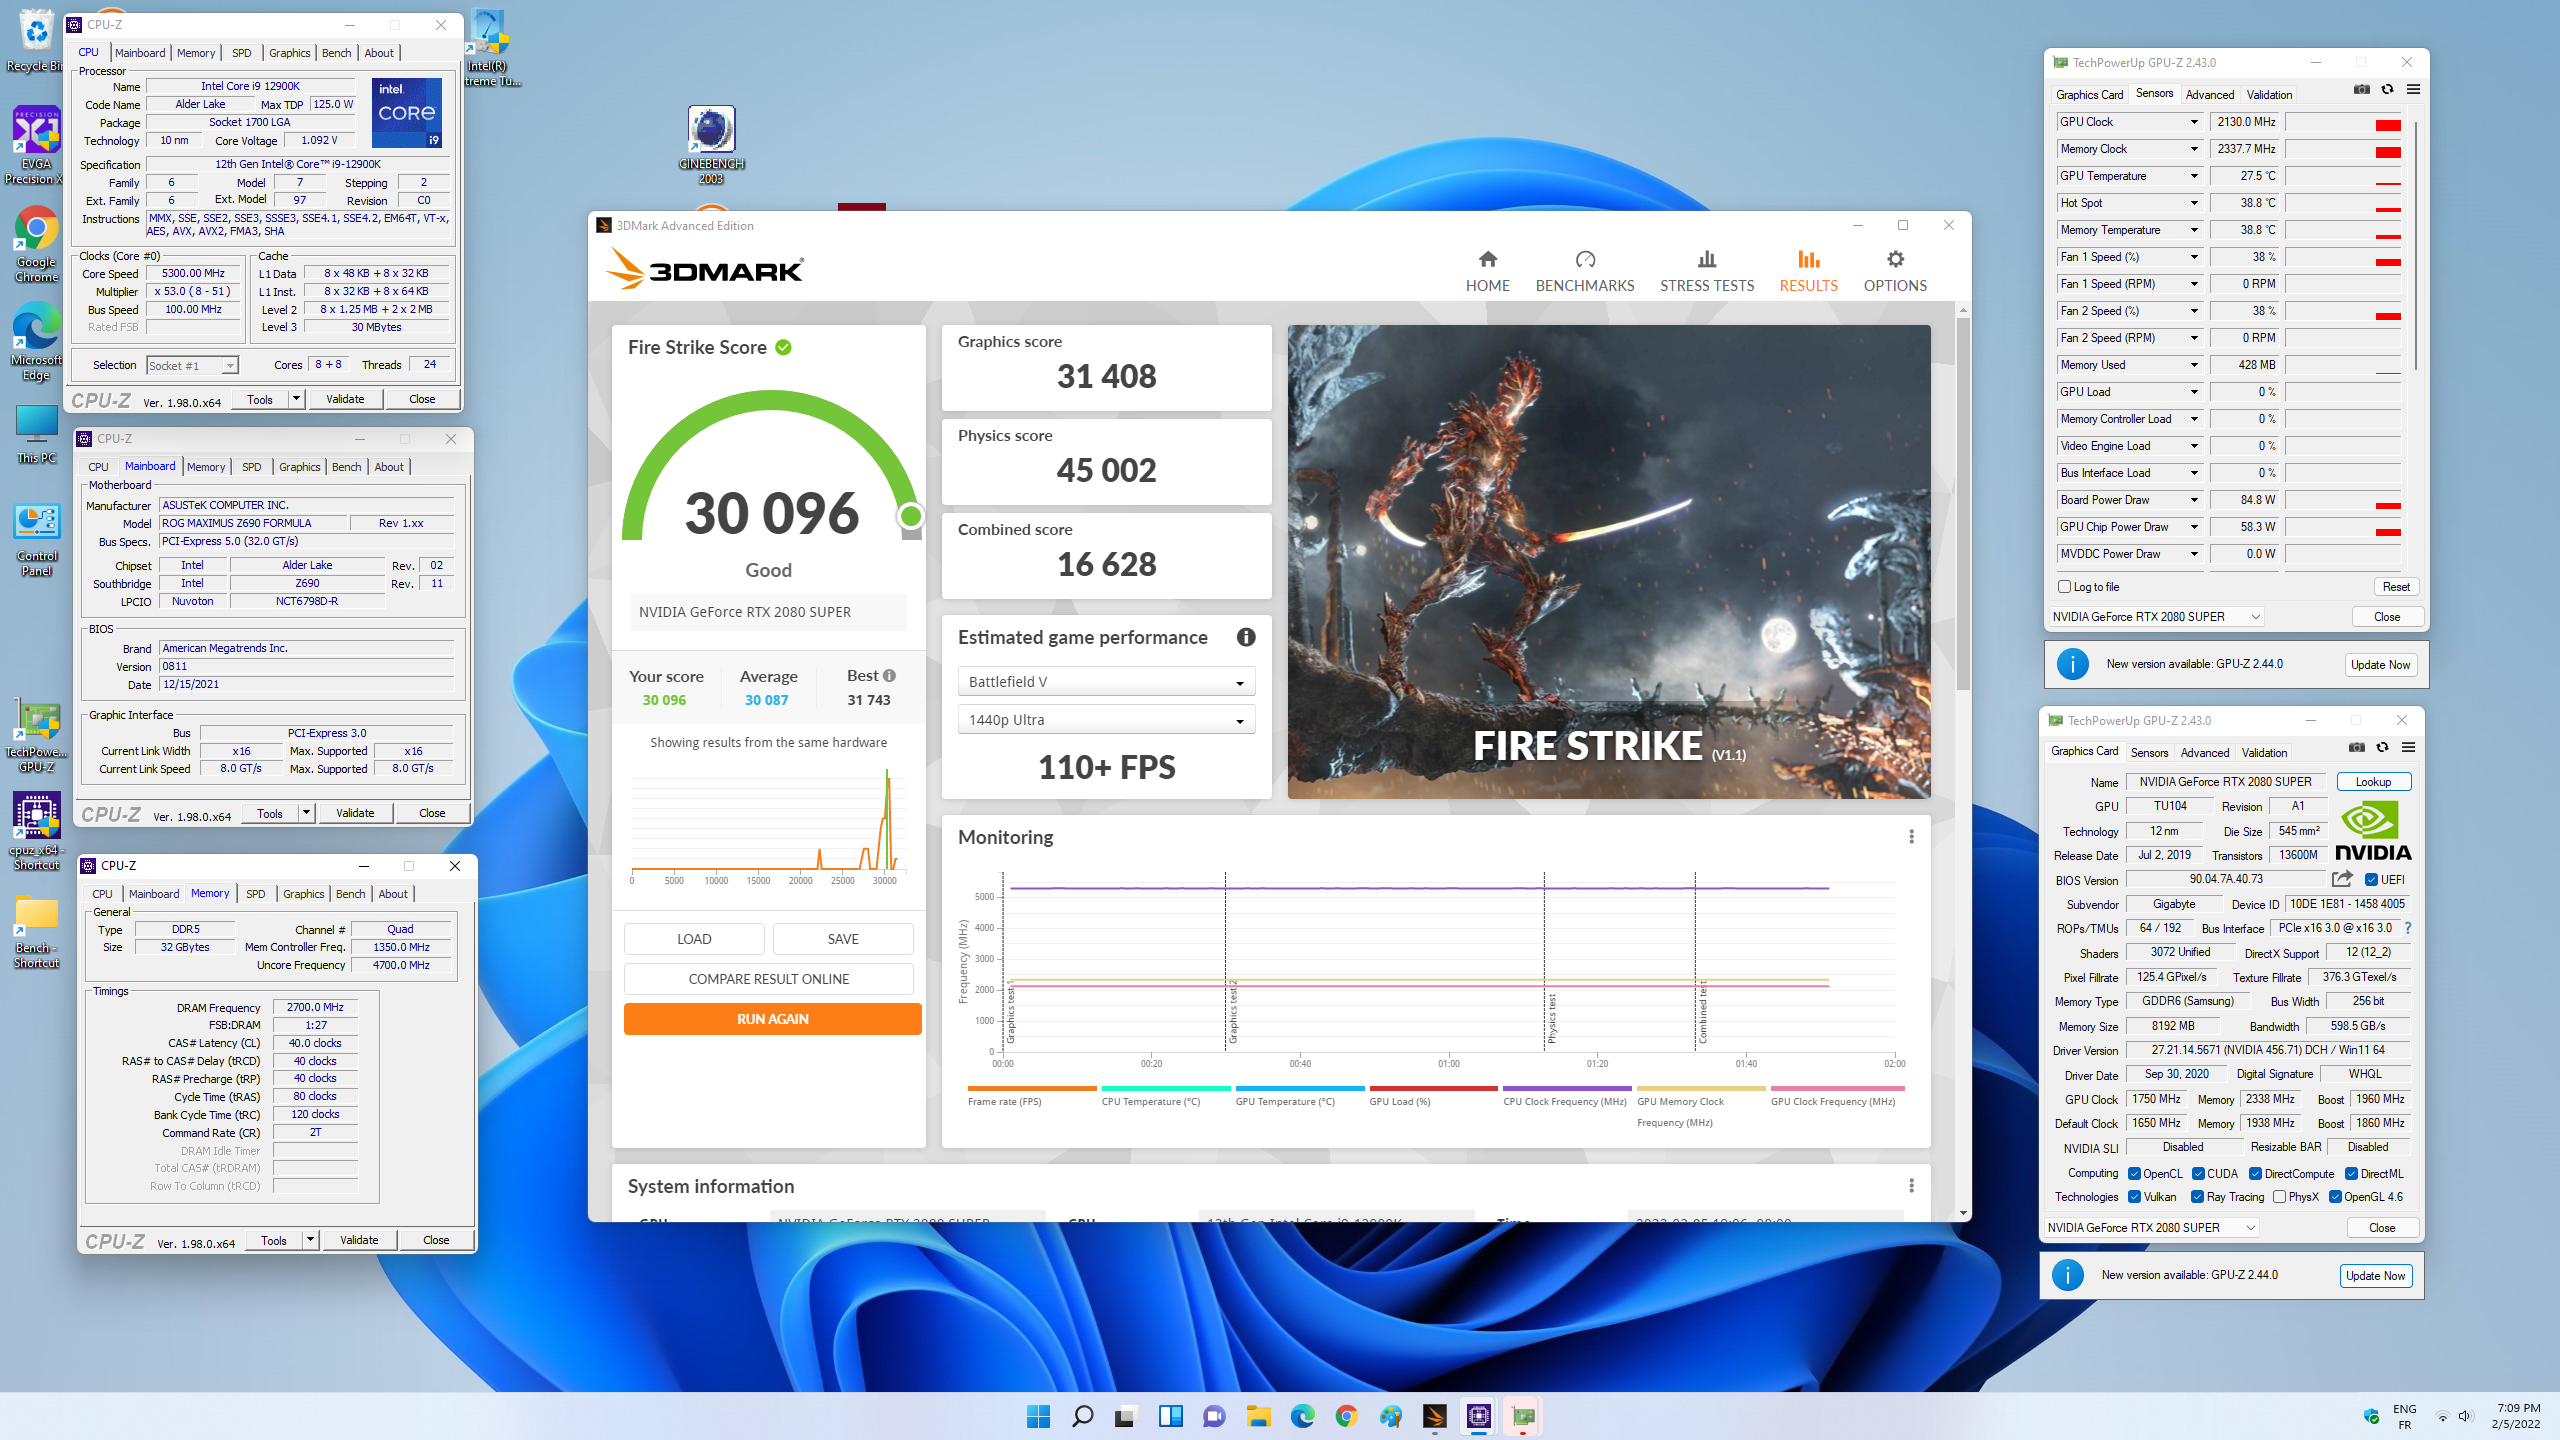Open Advanced tab in GPU-Z Sensors window
This screenshot has height=1440, width=2560.
2209,95
